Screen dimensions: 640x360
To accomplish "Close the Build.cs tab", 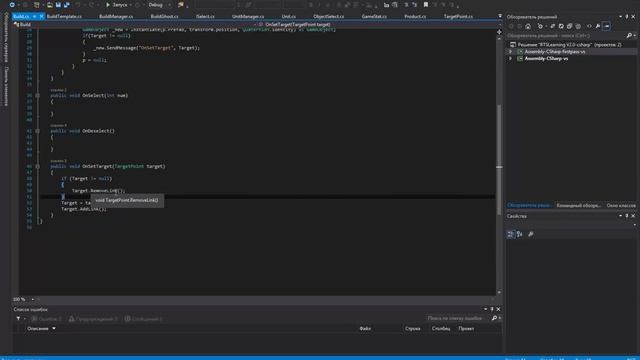I will [x=41, y=16].
